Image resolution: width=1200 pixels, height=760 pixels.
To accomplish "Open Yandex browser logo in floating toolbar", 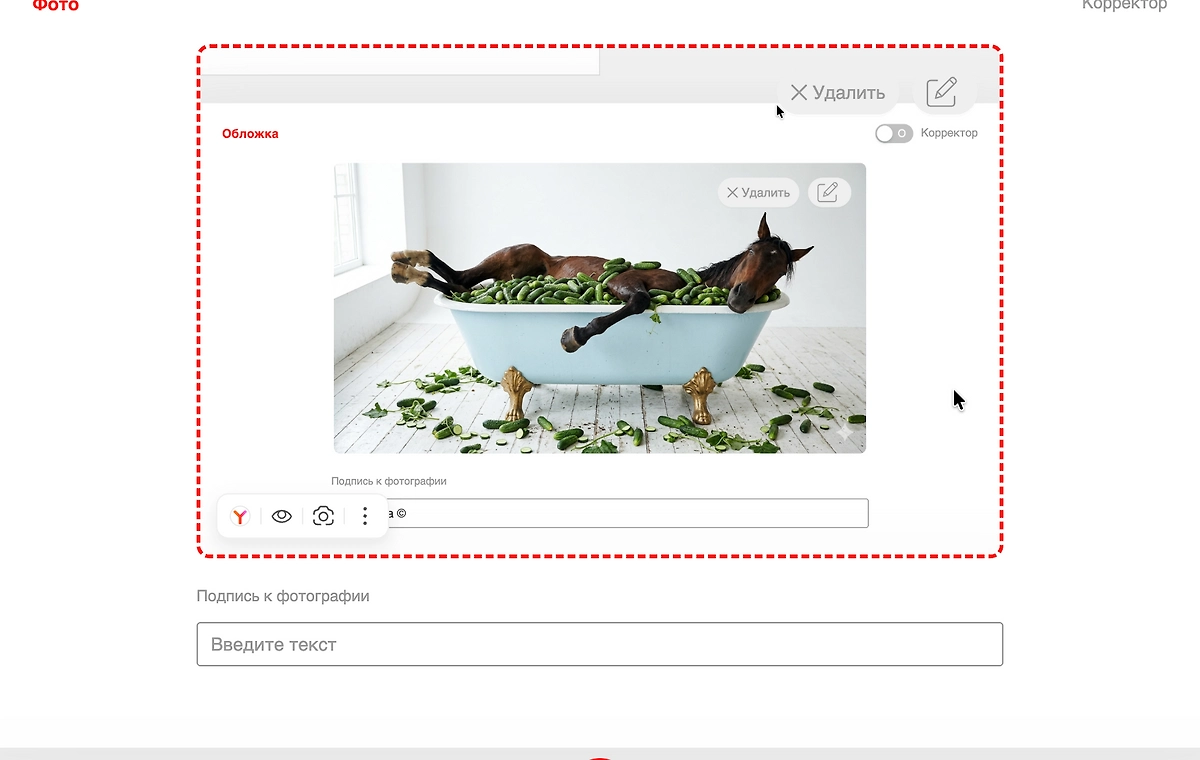I will pyautogui.click(x=240, y=516).
